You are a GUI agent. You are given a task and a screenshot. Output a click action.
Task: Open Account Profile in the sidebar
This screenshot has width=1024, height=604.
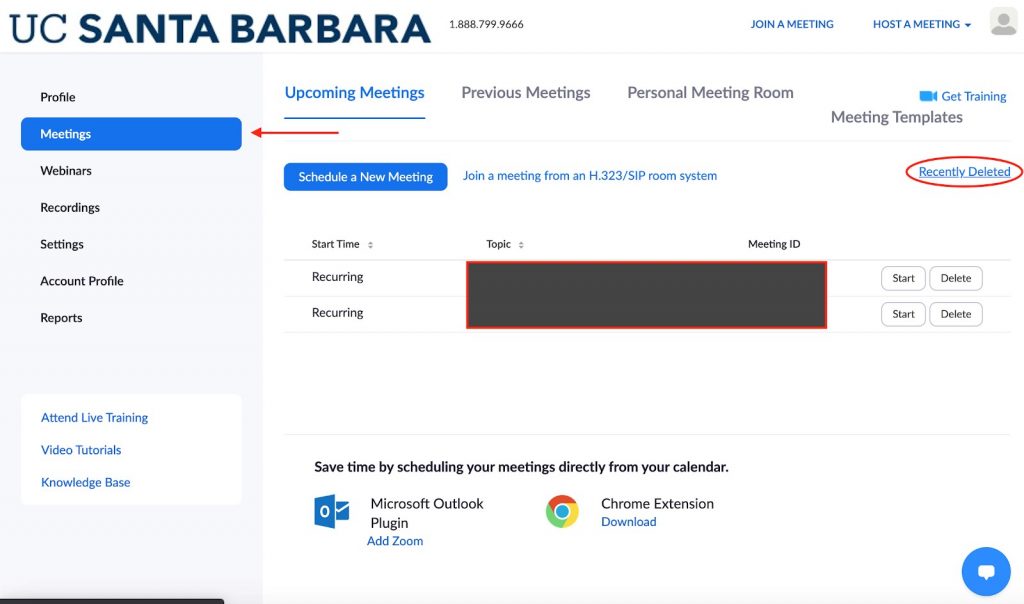(82, 281)
